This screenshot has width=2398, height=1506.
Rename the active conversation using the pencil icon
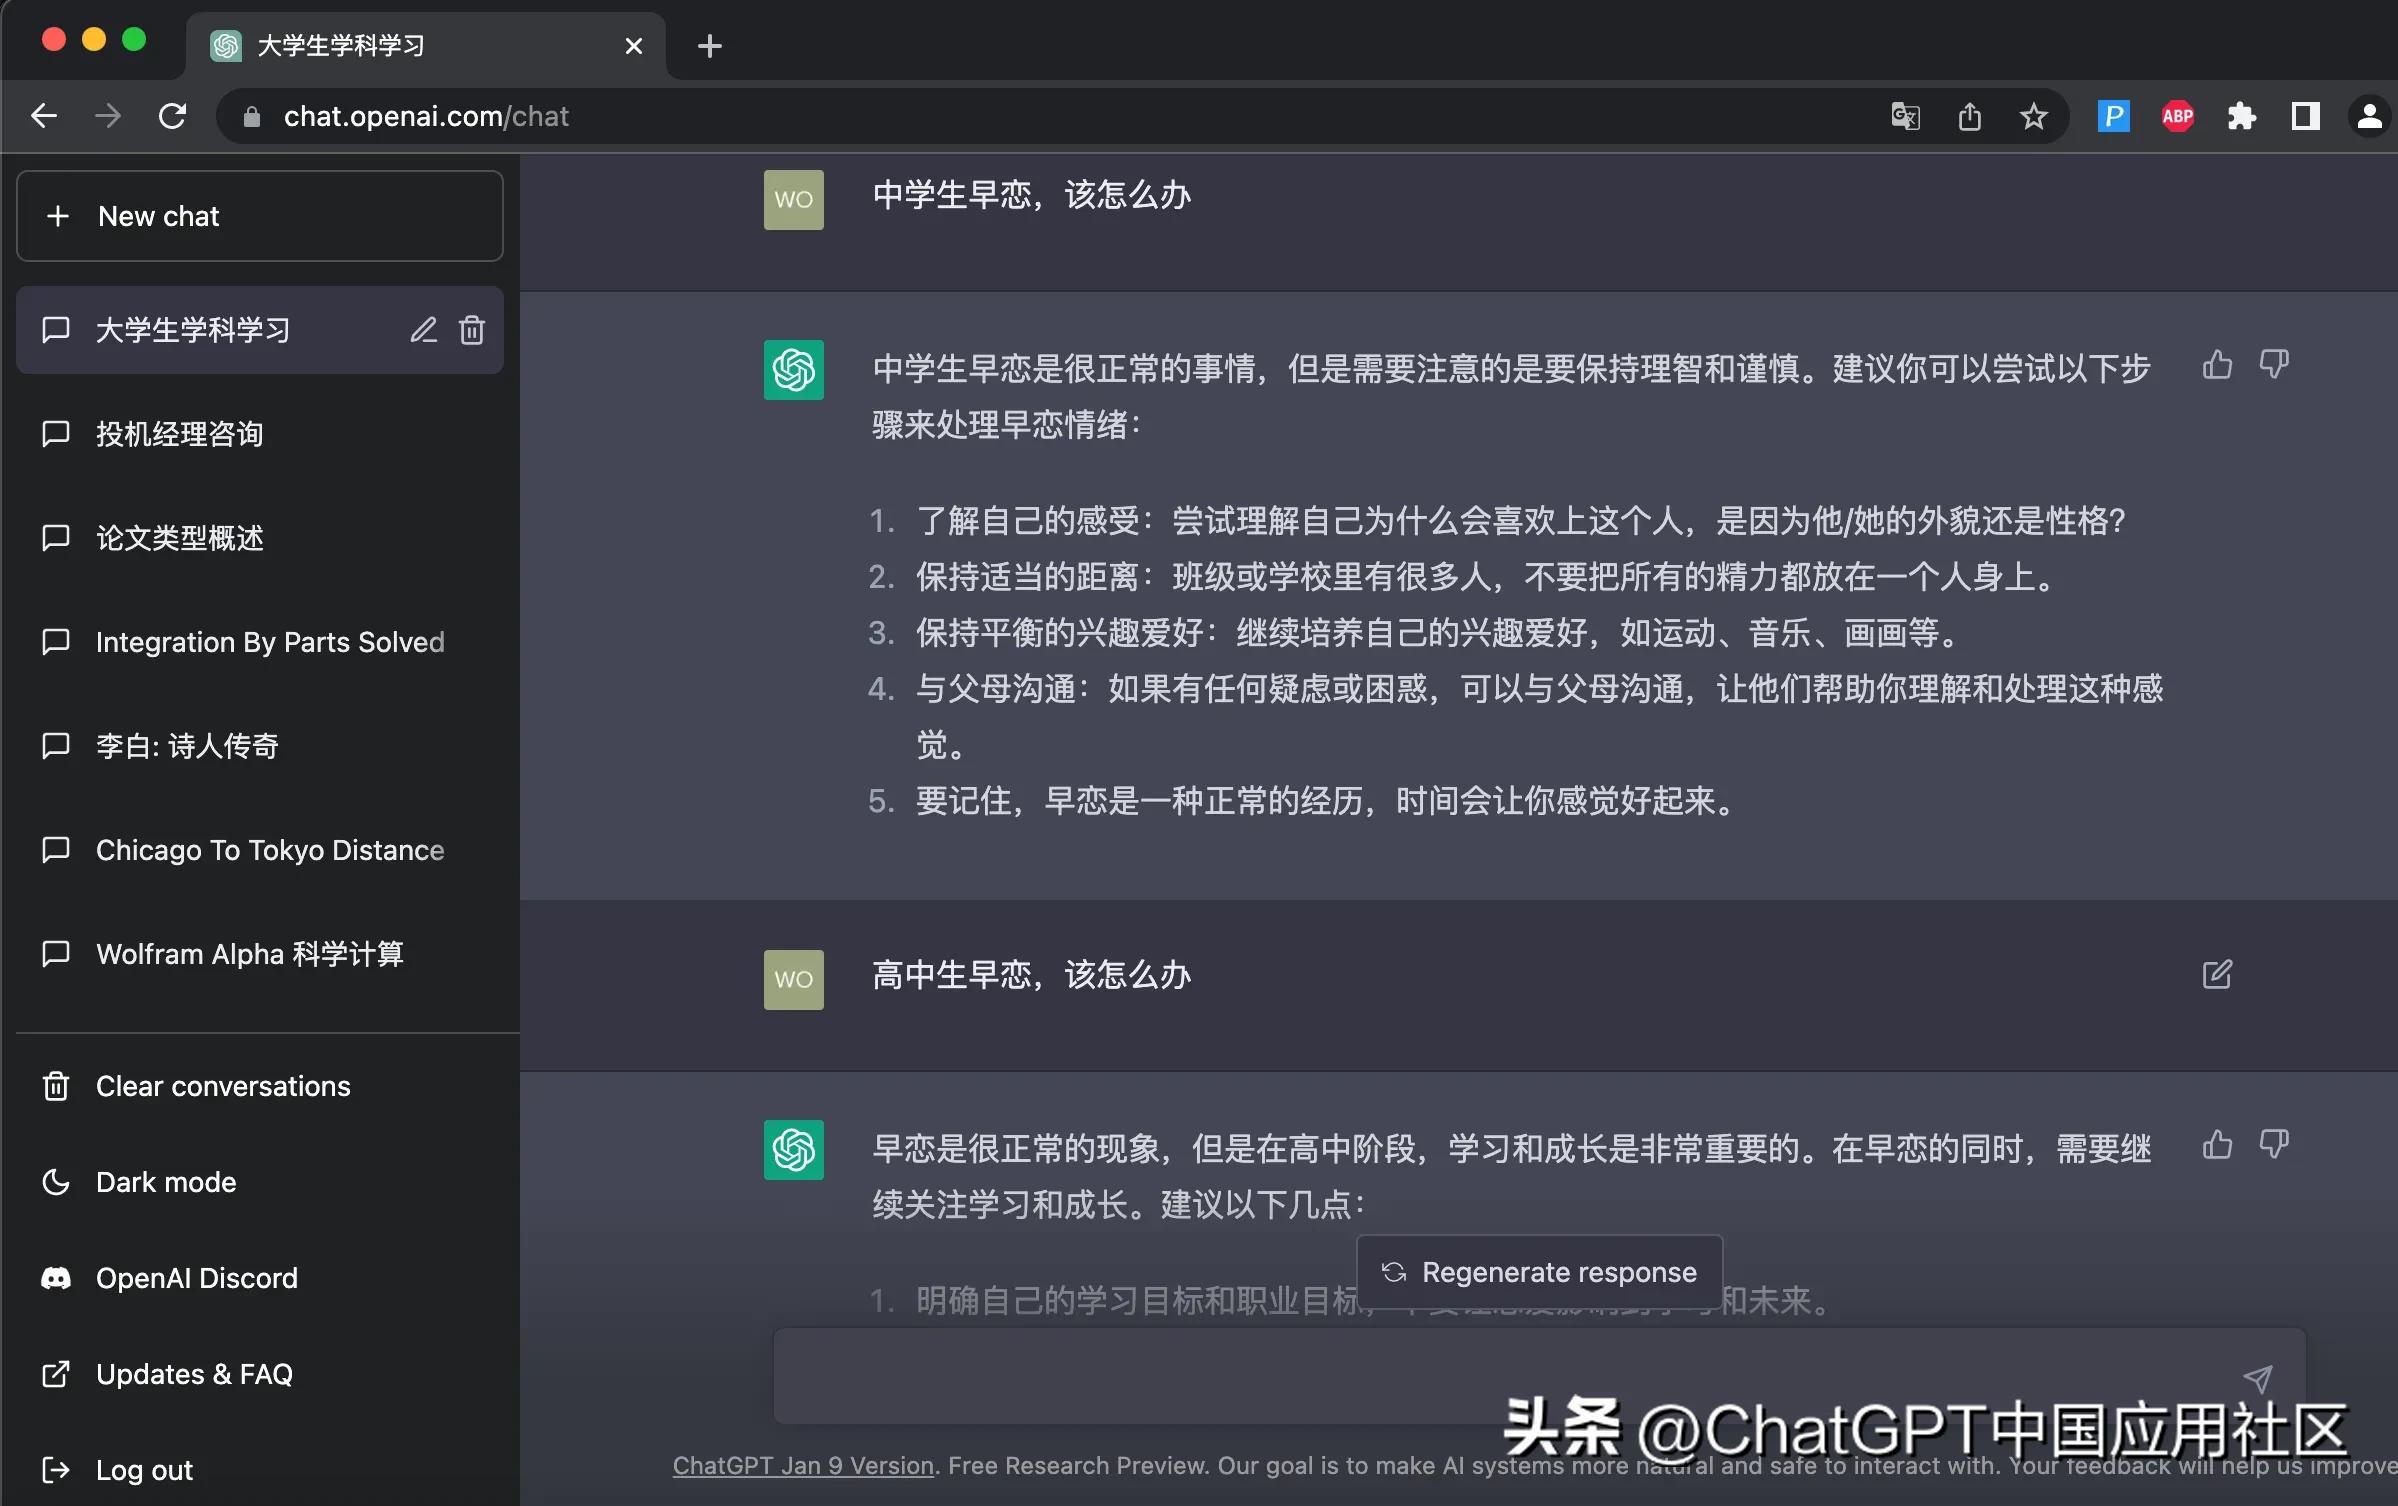pos(424,330)
